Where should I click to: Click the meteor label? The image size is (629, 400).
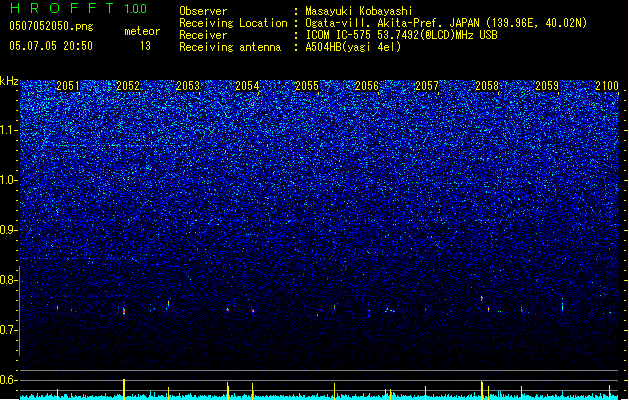[x=142, y=31]
